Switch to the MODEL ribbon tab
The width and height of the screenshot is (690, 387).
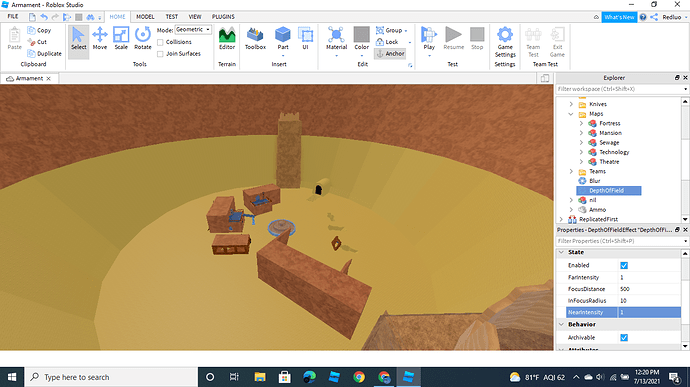click(x=145, y=17)
